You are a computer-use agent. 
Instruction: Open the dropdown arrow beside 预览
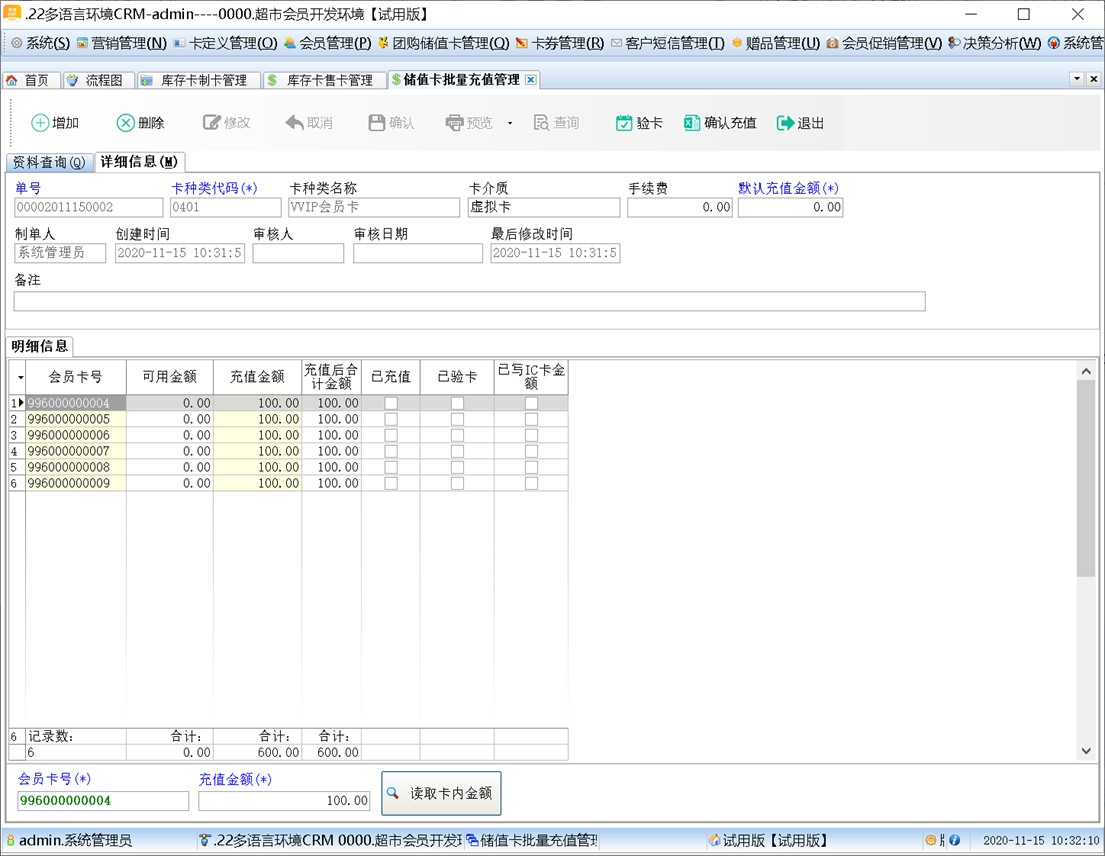pyautogui.click(x=510, y=123)
